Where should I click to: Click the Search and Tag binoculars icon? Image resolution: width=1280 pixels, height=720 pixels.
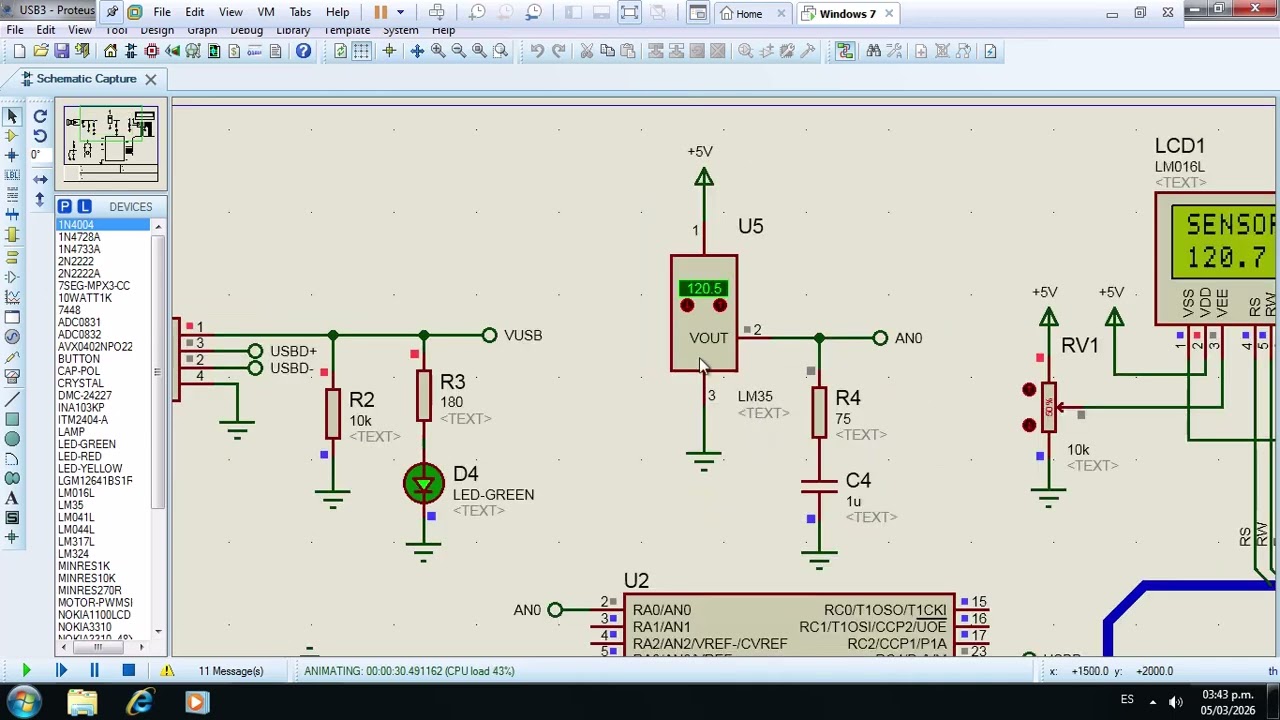pos(874,51)
